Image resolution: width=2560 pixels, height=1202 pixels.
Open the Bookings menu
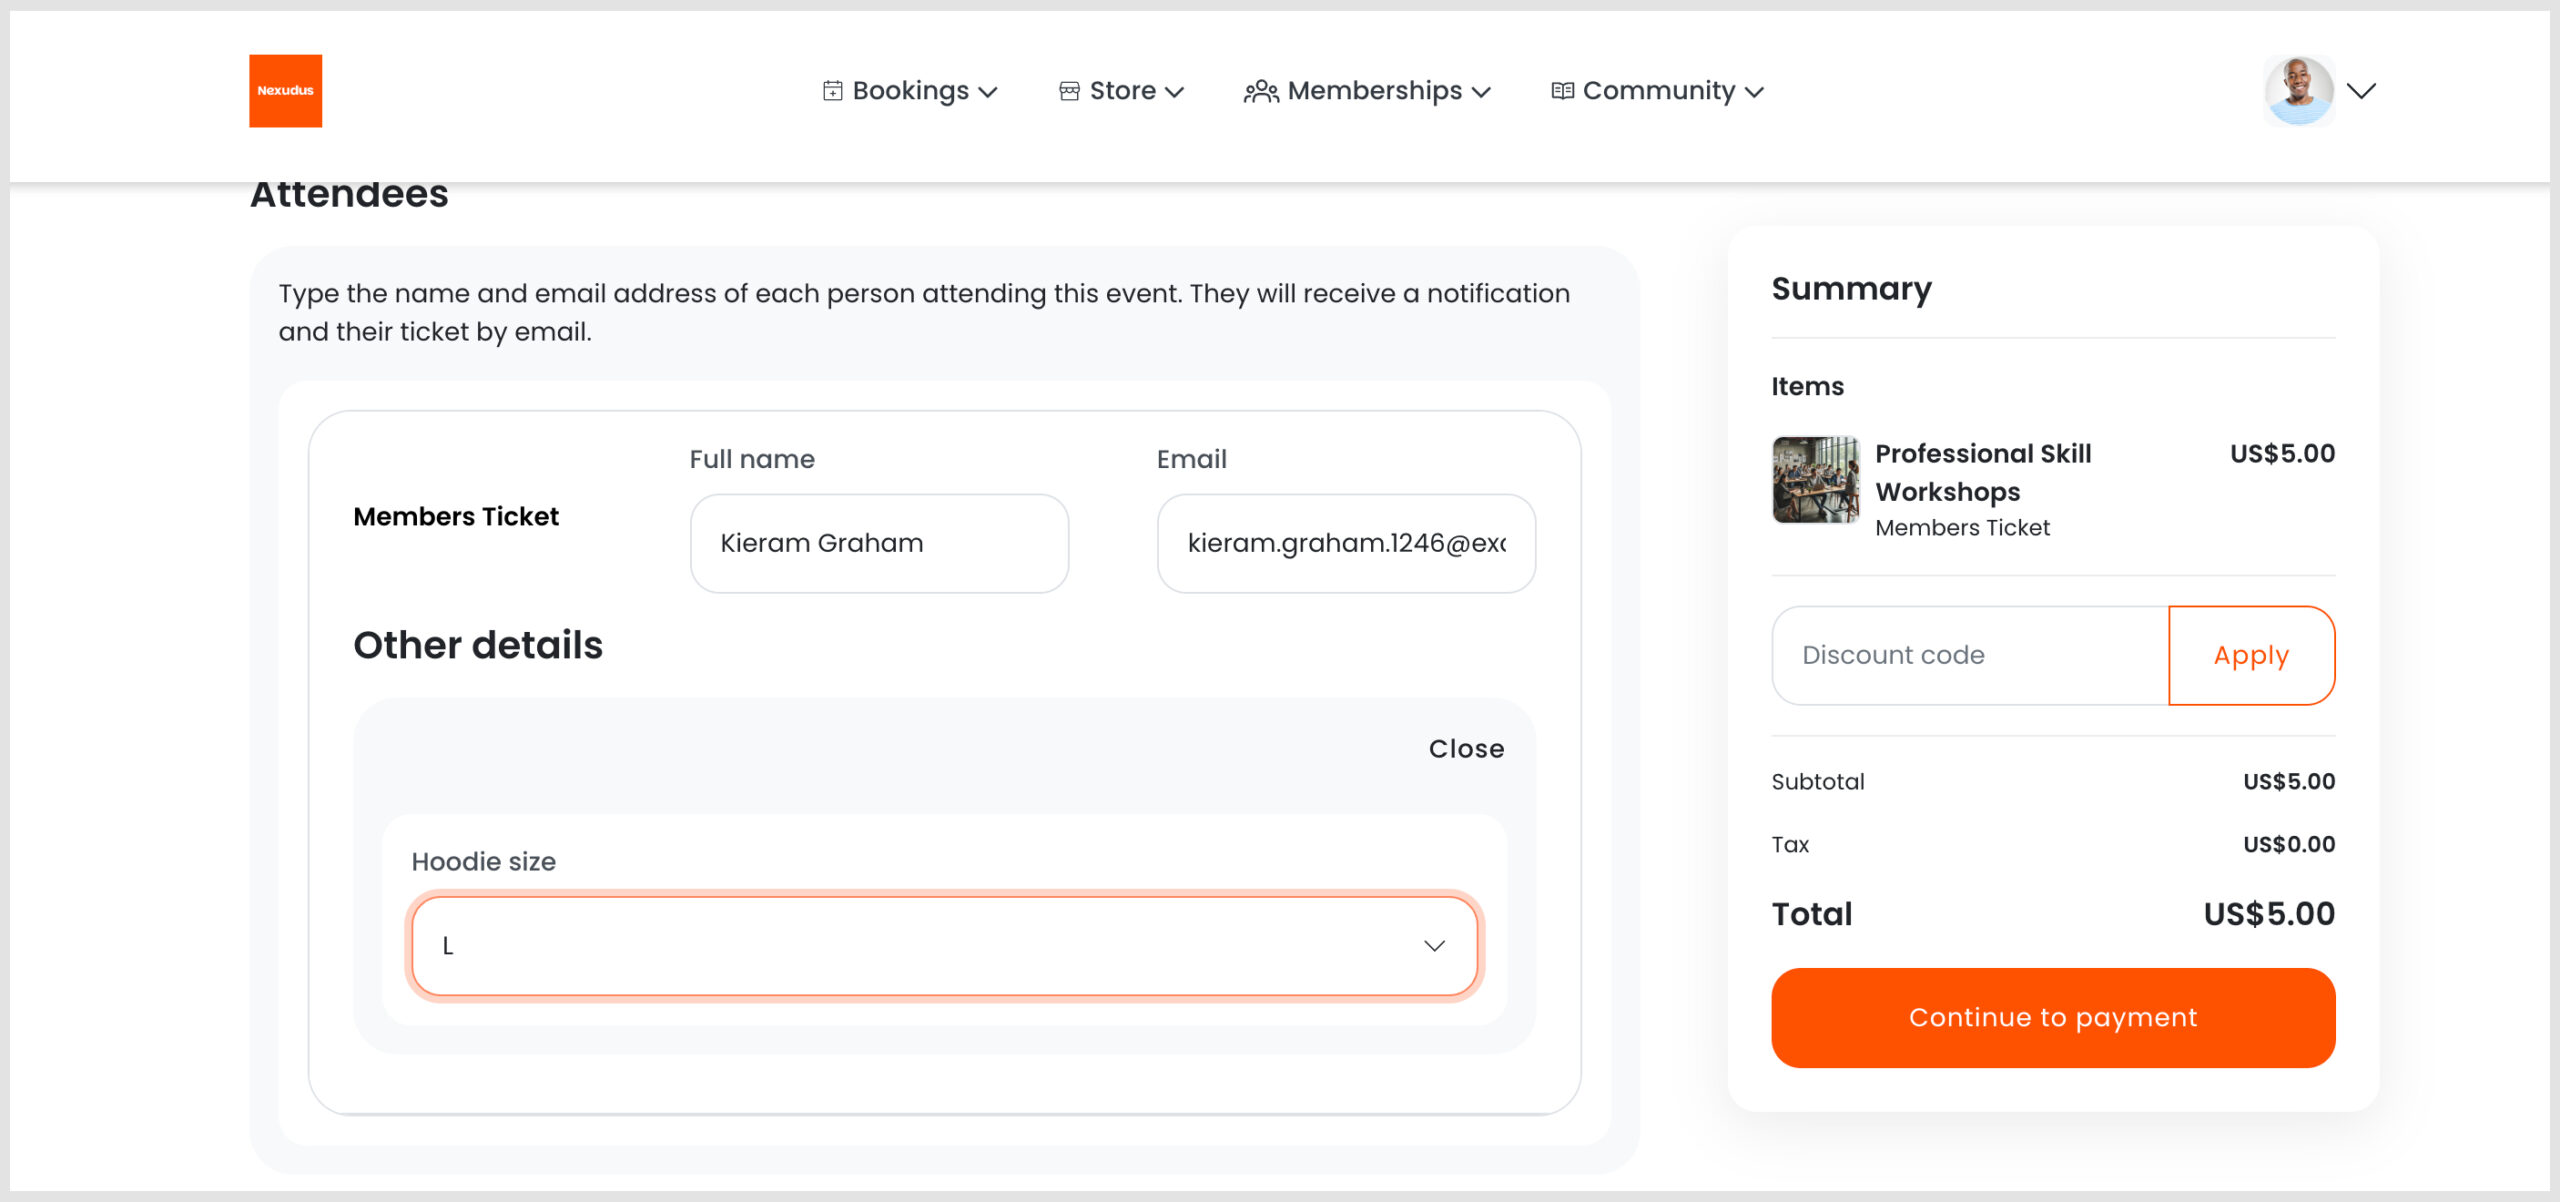coord(910,91)
